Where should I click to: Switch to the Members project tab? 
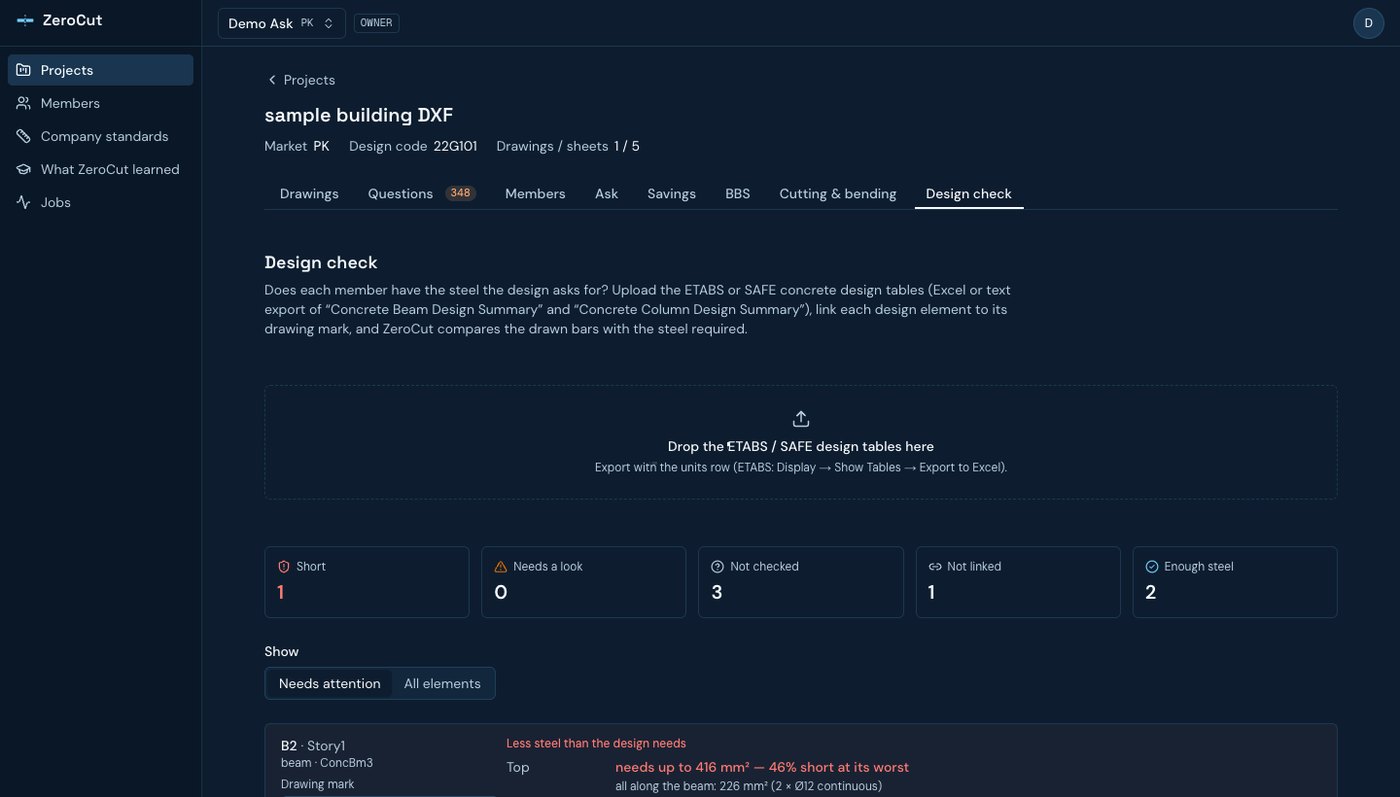[535, 194]
